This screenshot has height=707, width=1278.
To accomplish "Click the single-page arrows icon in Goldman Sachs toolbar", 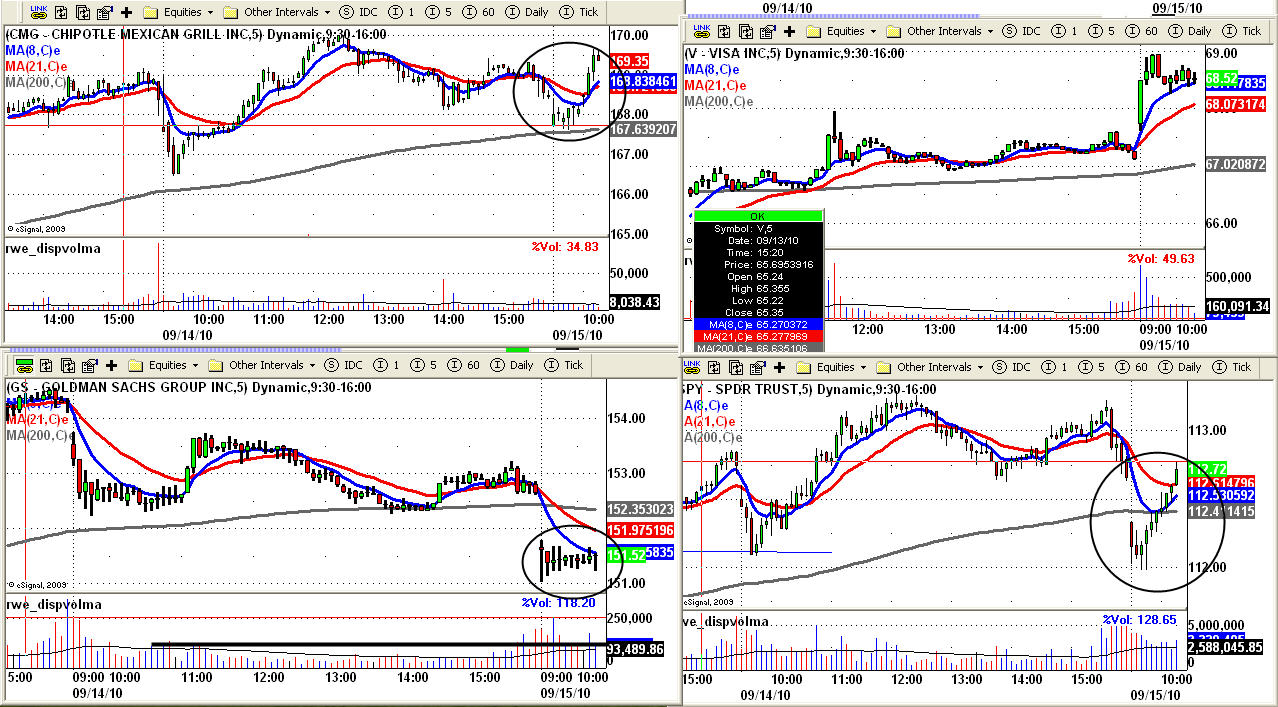I will click(47, 365).
